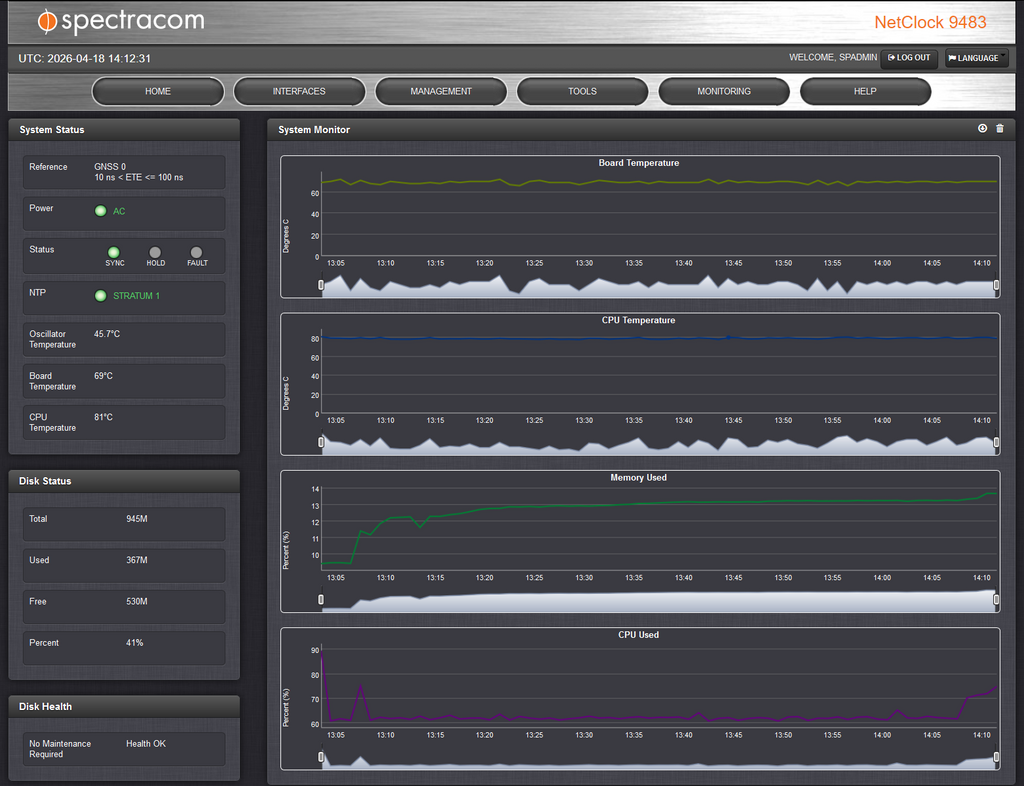
Task: Click the green AC power indicator
Action: 100,211
